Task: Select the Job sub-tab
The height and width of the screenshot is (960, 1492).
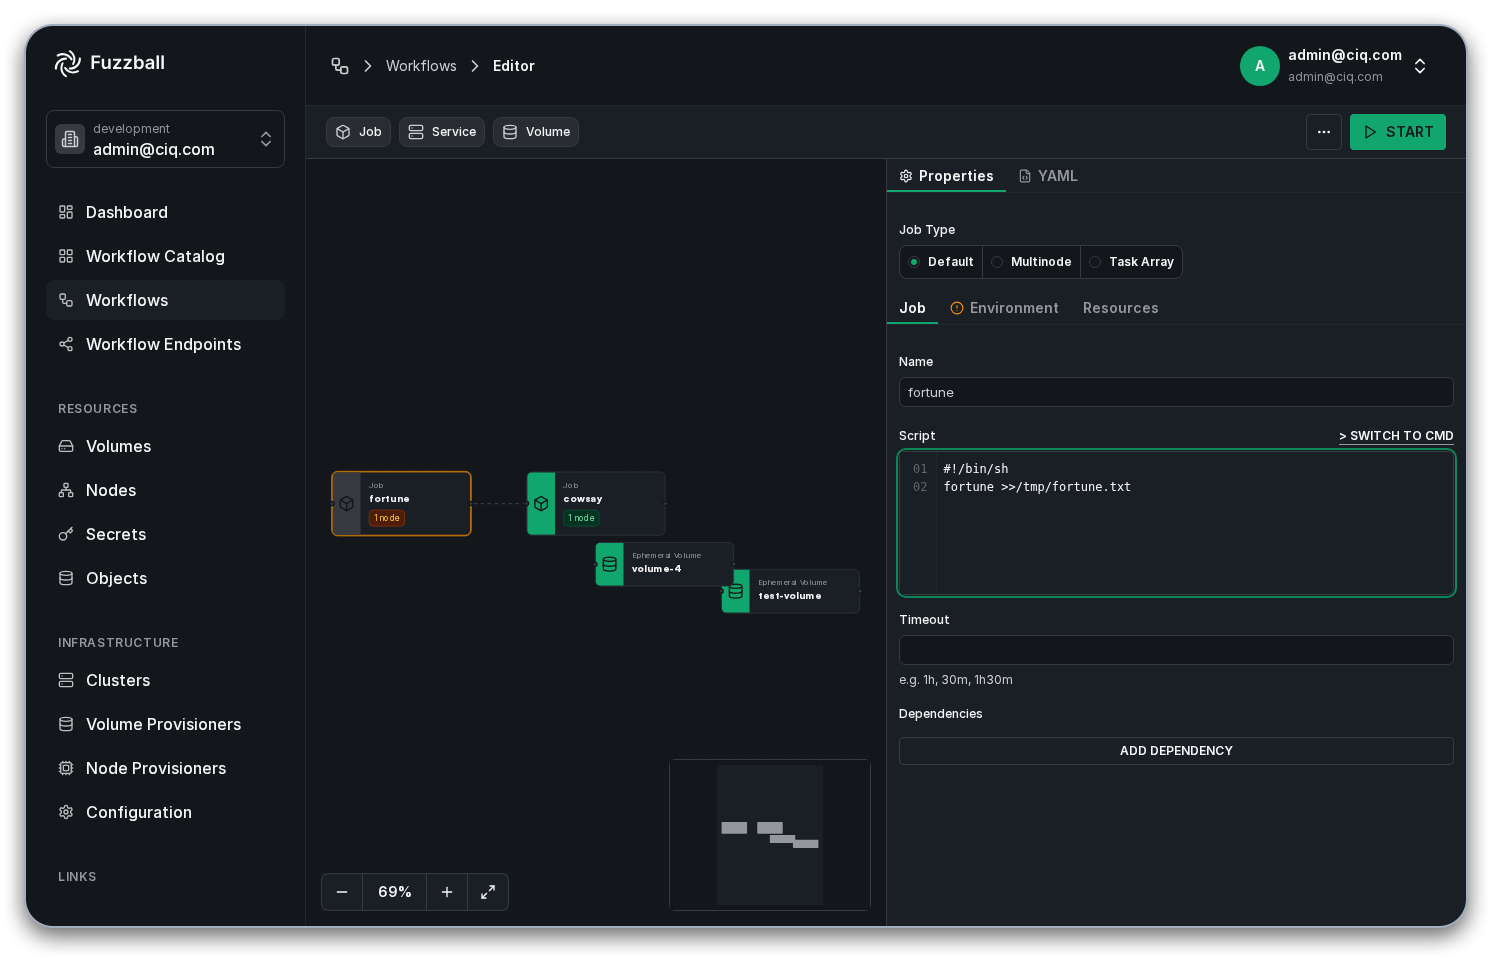Action: click(912, 308)
